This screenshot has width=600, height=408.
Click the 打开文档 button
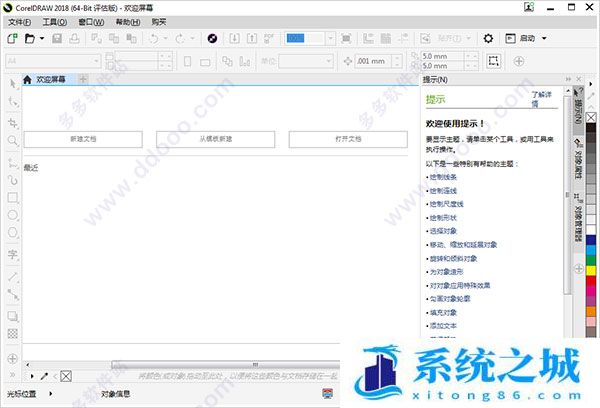tap(348, 139)
